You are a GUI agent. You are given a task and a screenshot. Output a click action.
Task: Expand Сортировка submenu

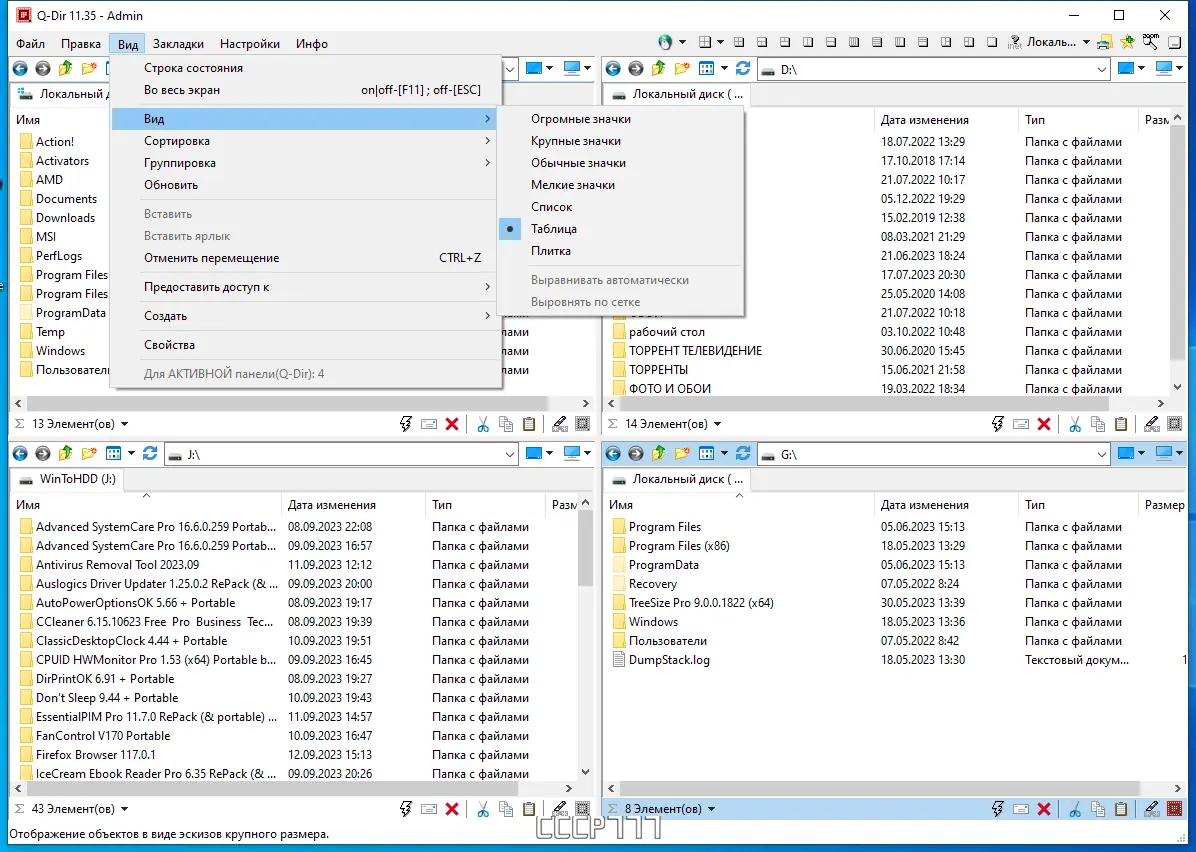[x=305, y=141]
